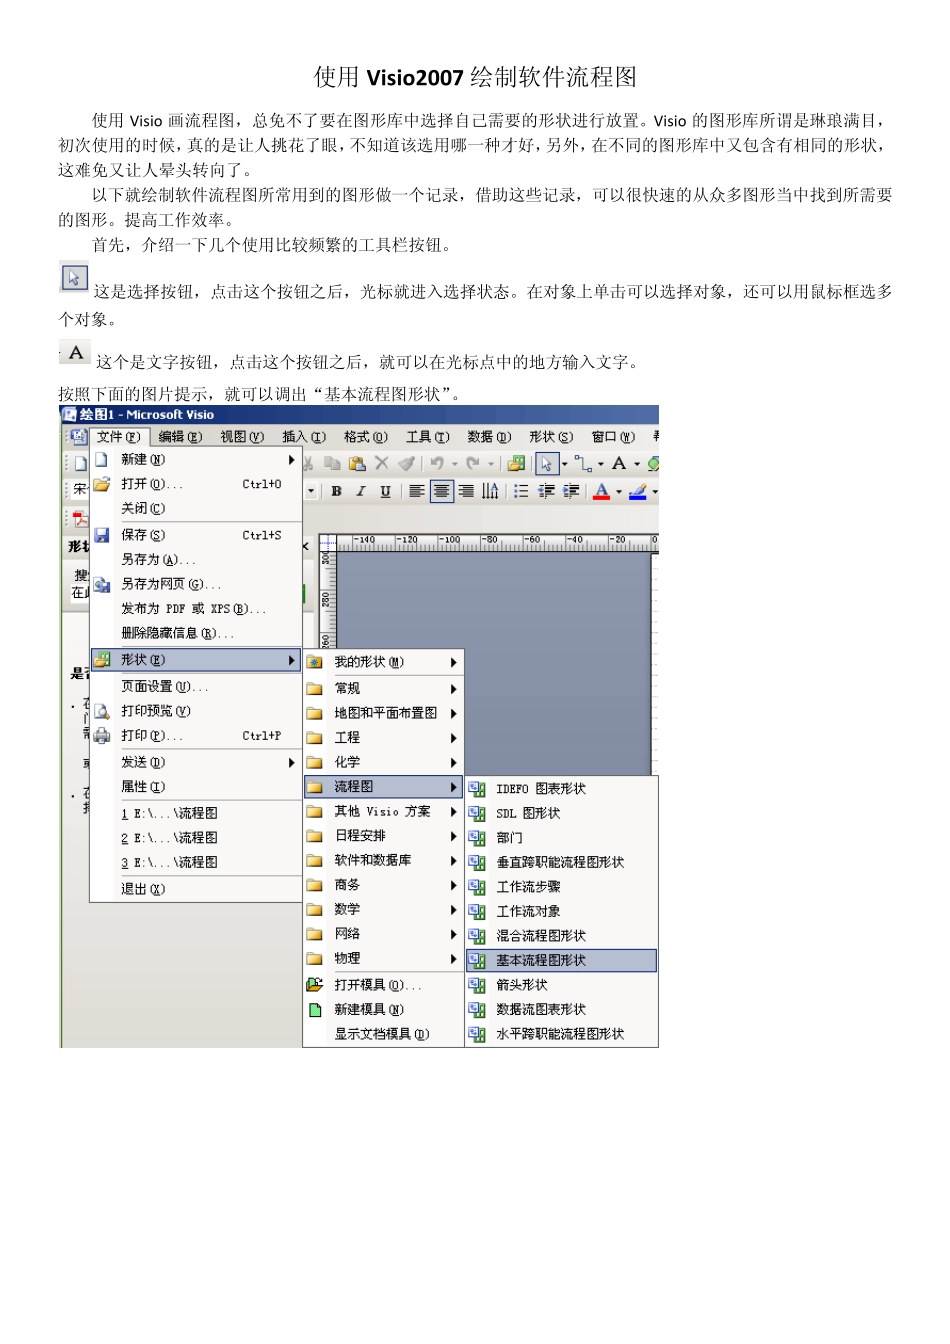Screen dimensions: 950x1344
Task: Choose 保存(S) in File menu
Action: [x=196, y=535]
